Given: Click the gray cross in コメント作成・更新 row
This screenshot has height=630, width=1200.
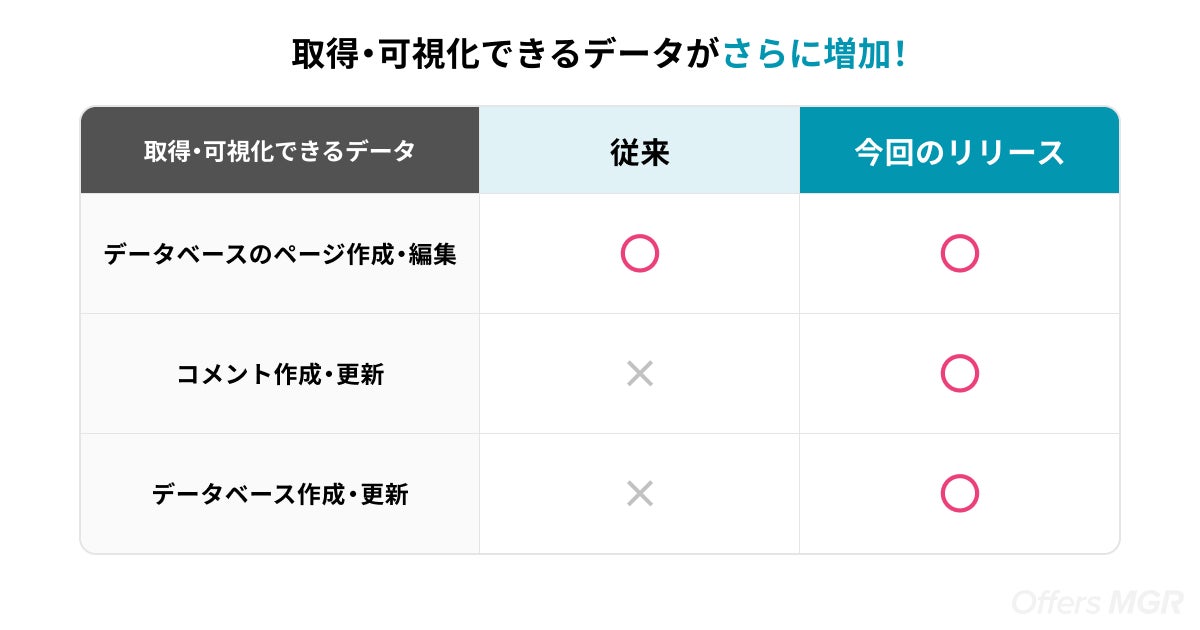Looking at the screenshot, I should coord(640,374).
